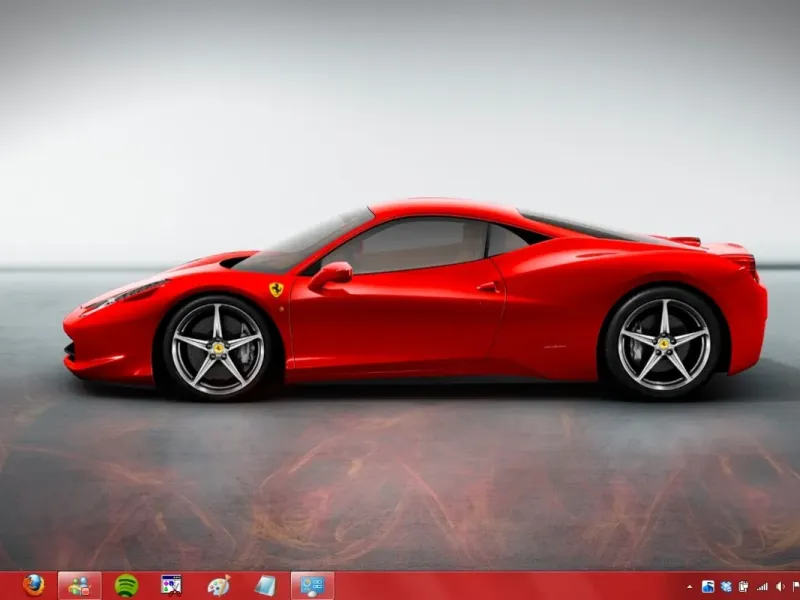800x600 pixels.
Task: Click the Ferrari's rear wheel on the wallpaper
Action: 663,344
